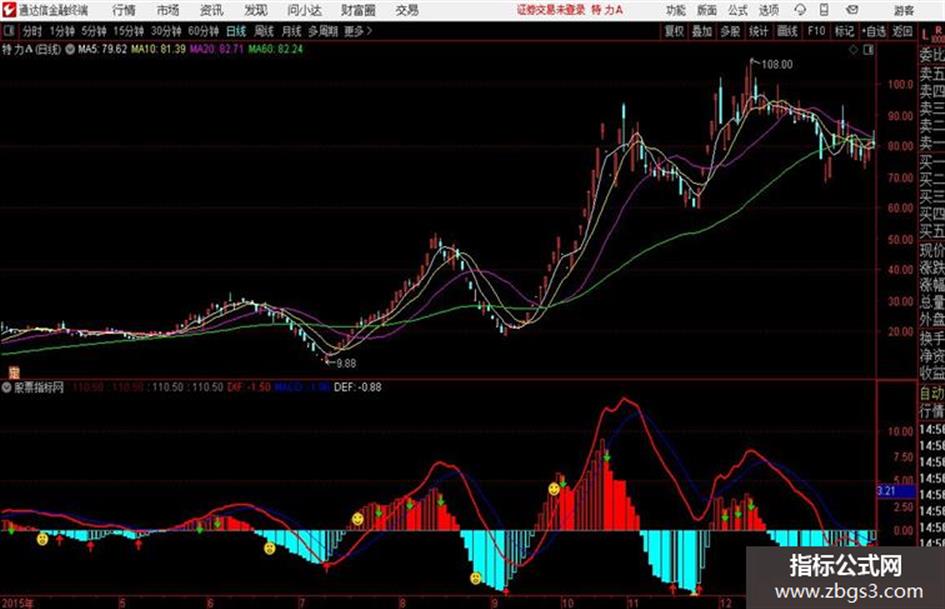
Task: Click the MA10: 81.39 indicator label
Action: 158,49
